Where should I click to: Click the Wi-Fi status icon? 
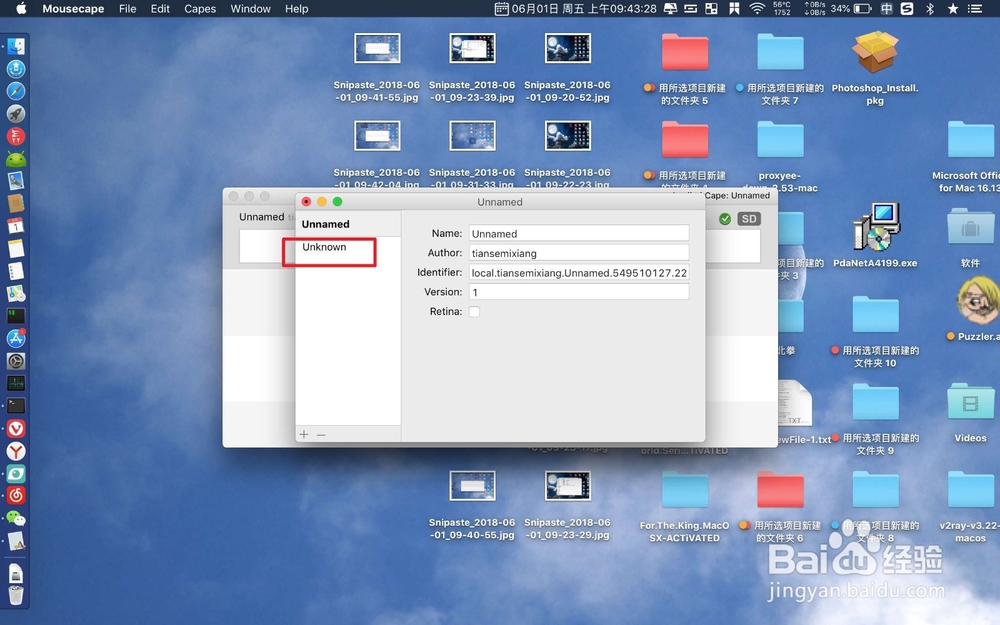click(x=757, y=8)
